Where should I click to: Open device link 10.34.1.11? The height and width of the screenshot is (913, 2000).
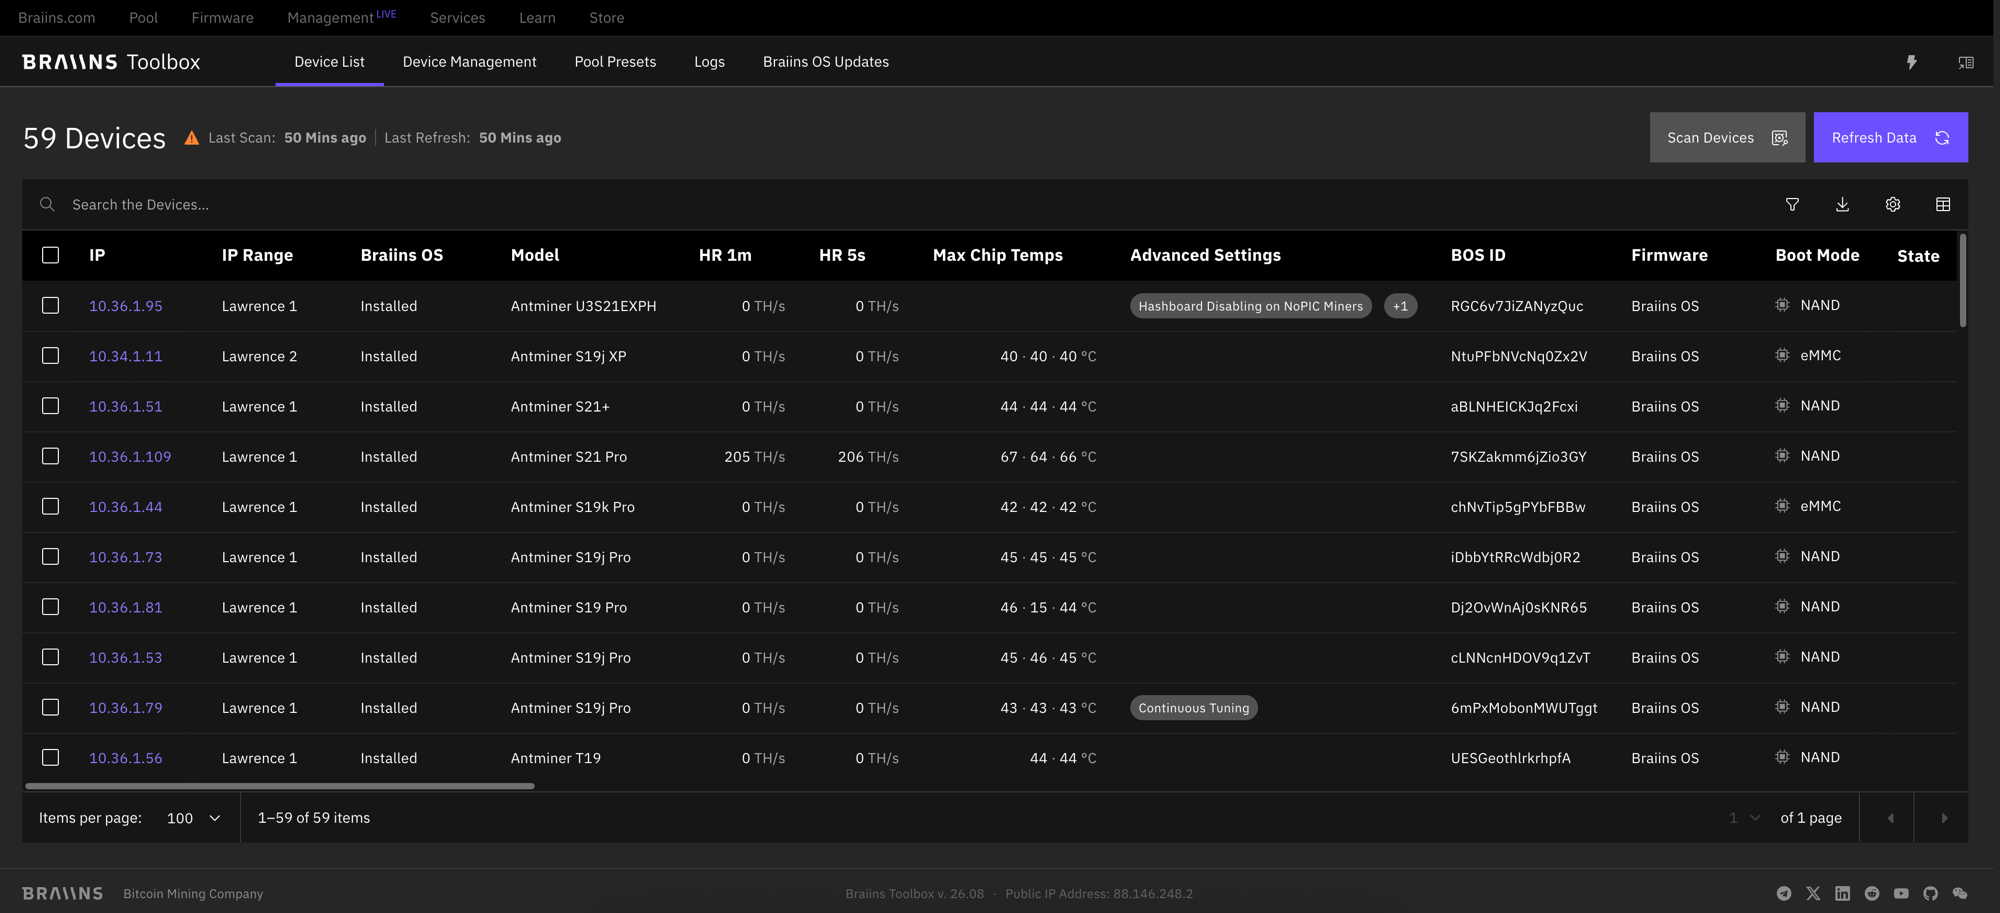tap(125, 356)
